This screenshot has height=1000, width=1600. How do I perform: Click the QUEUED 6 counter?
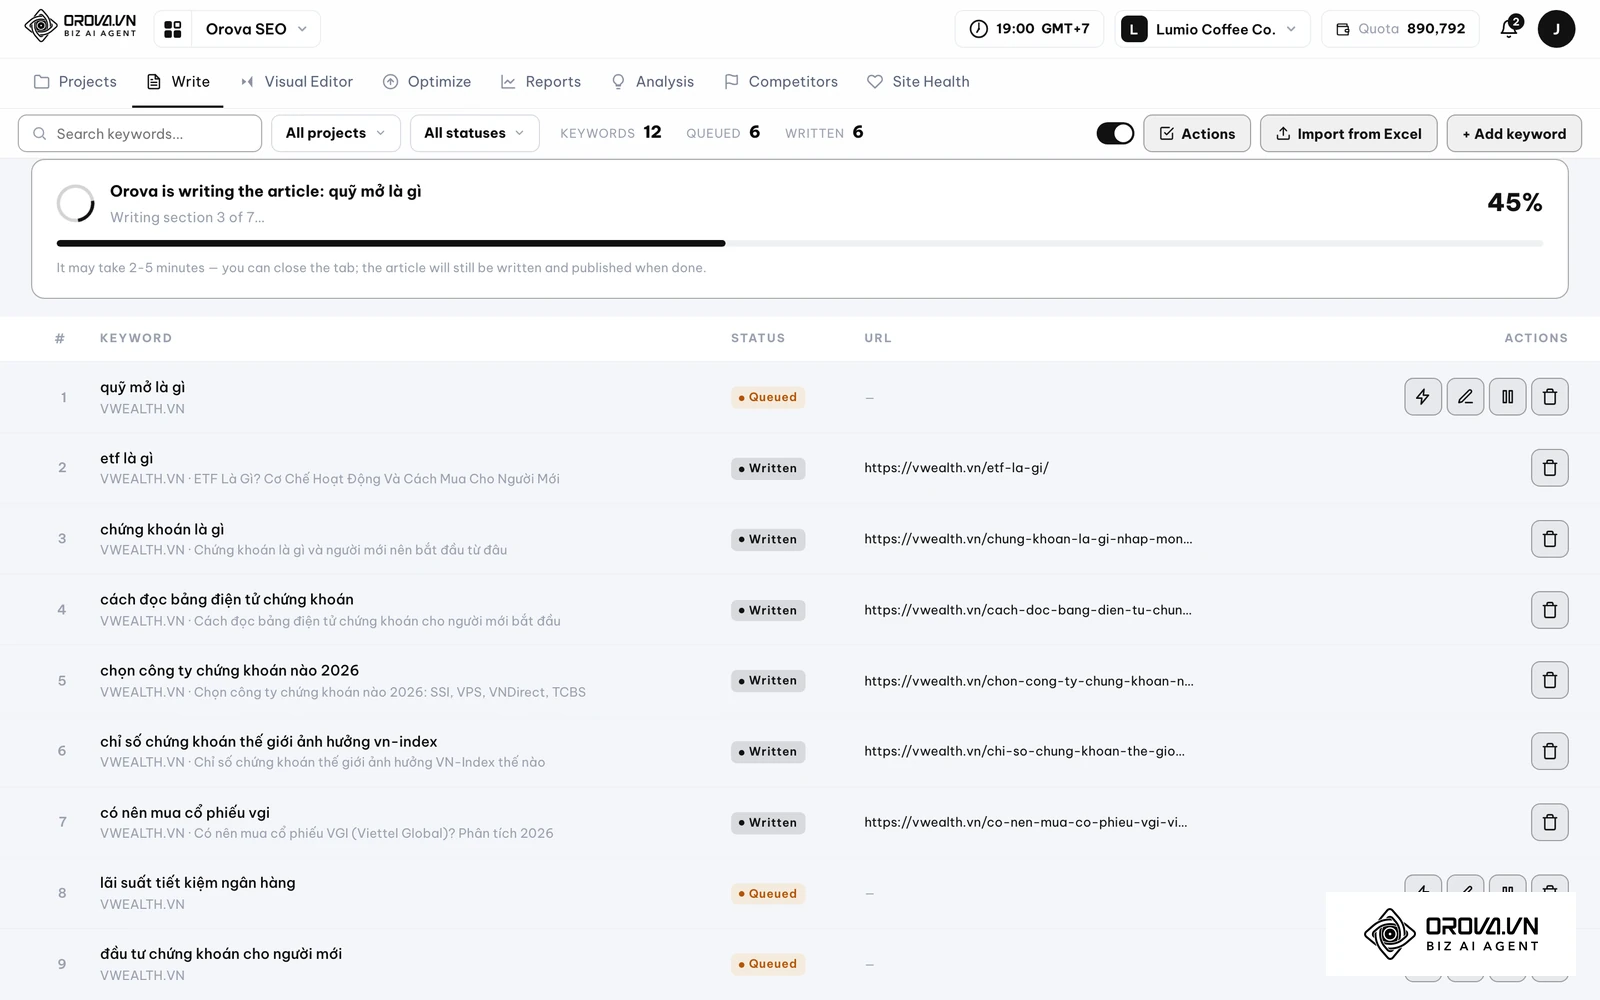point(723,133)
